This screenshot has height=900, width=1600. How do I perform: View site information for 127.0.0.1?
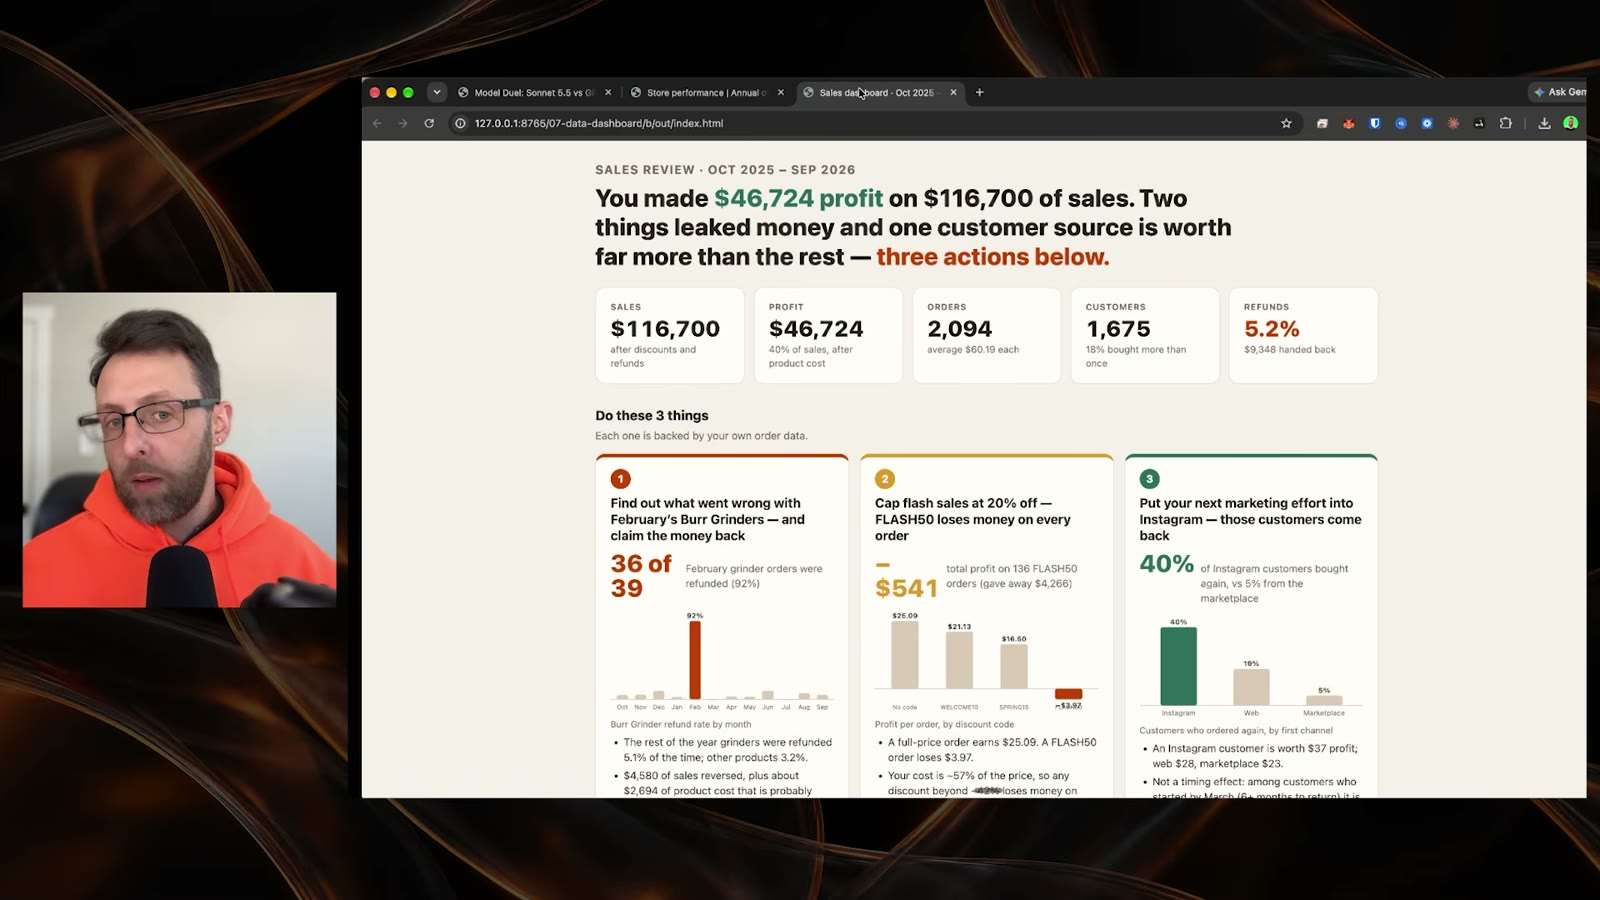460,123
